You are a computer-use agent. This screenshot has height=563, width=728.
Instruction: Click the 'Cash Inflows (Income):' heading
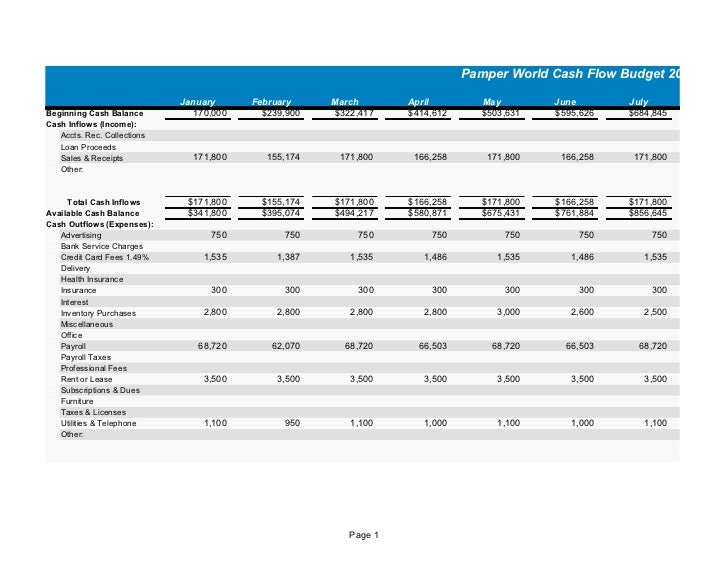coord(91,124)
